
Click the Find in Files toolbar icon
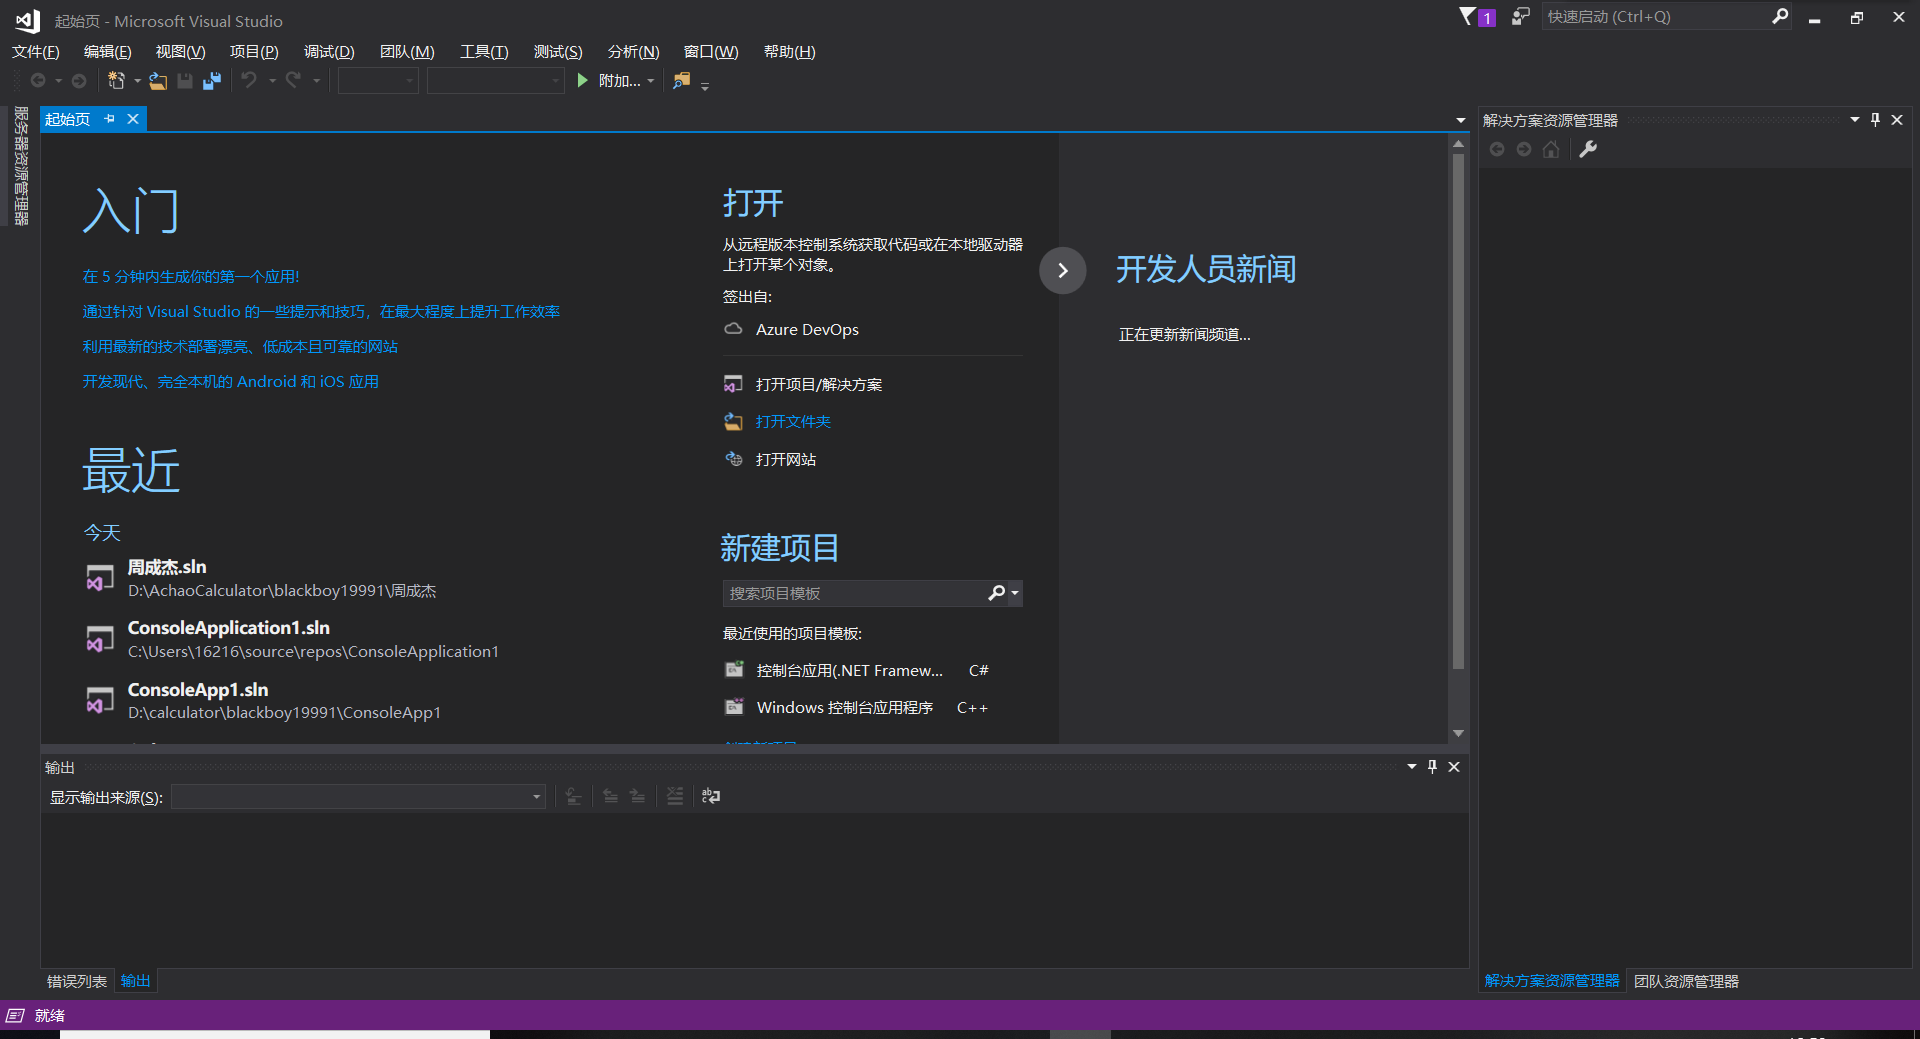coord(681,81)
